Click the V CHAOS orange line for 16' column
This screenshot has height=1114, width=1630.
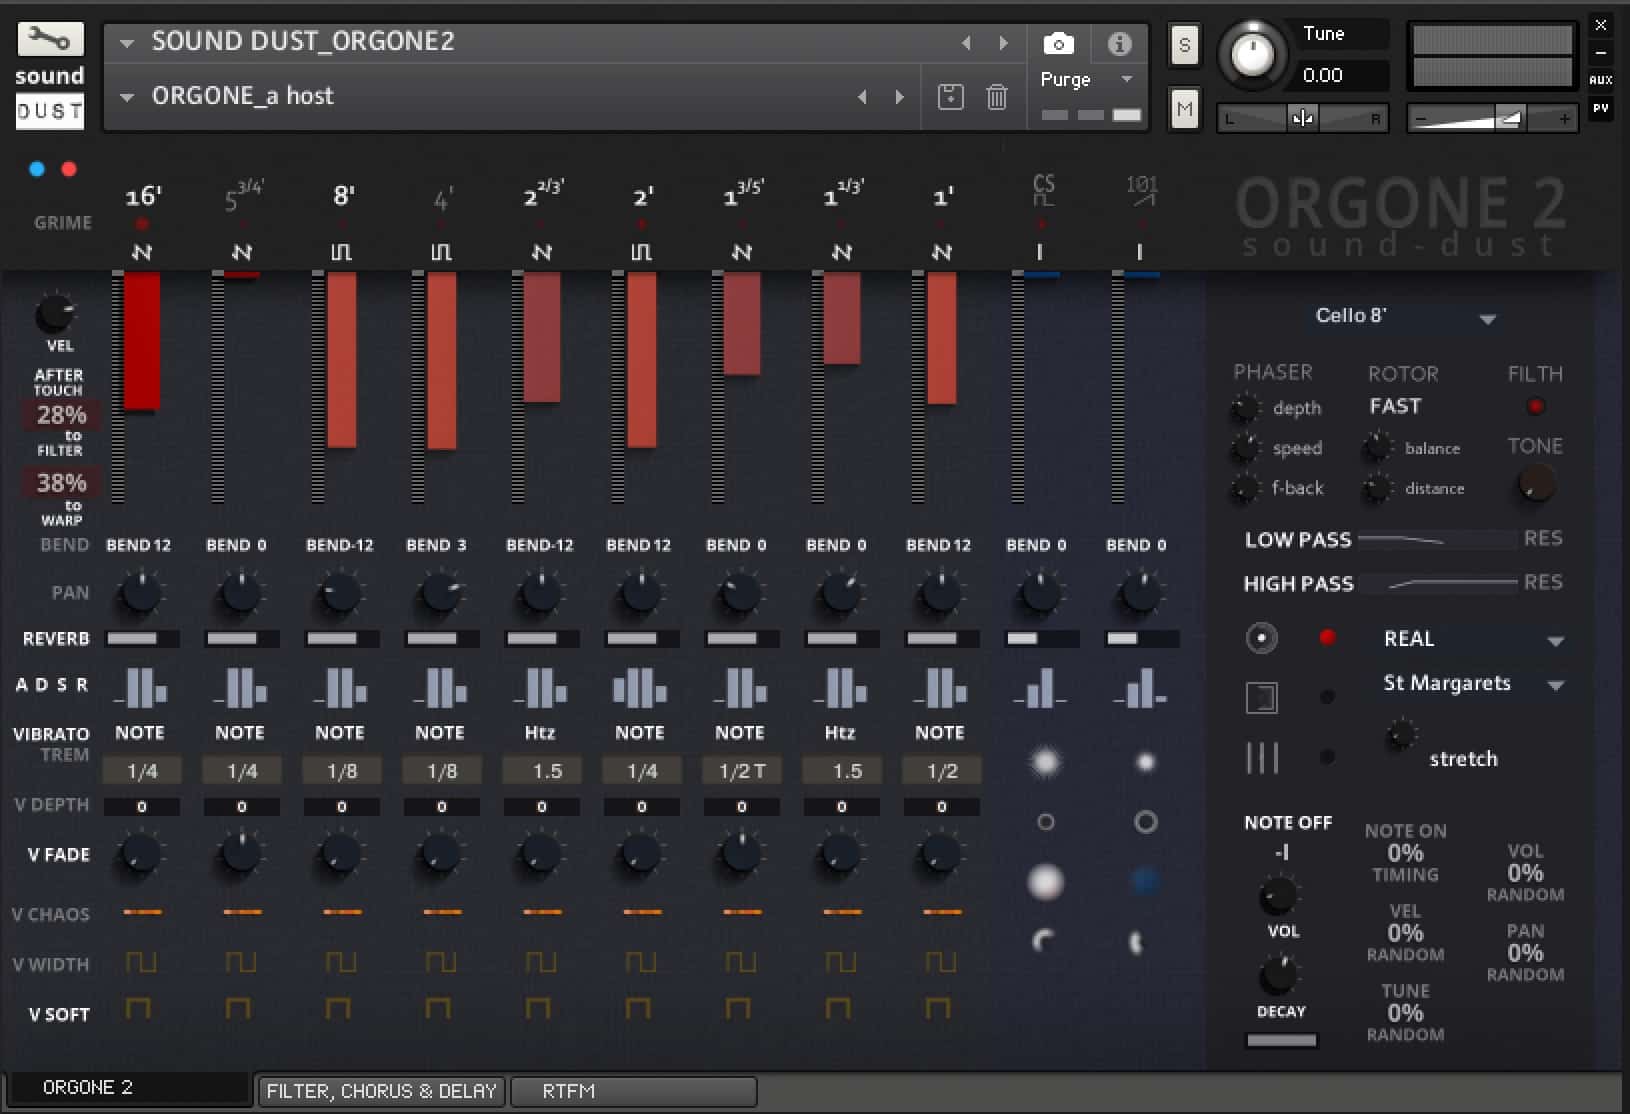[x=142, y=912]
